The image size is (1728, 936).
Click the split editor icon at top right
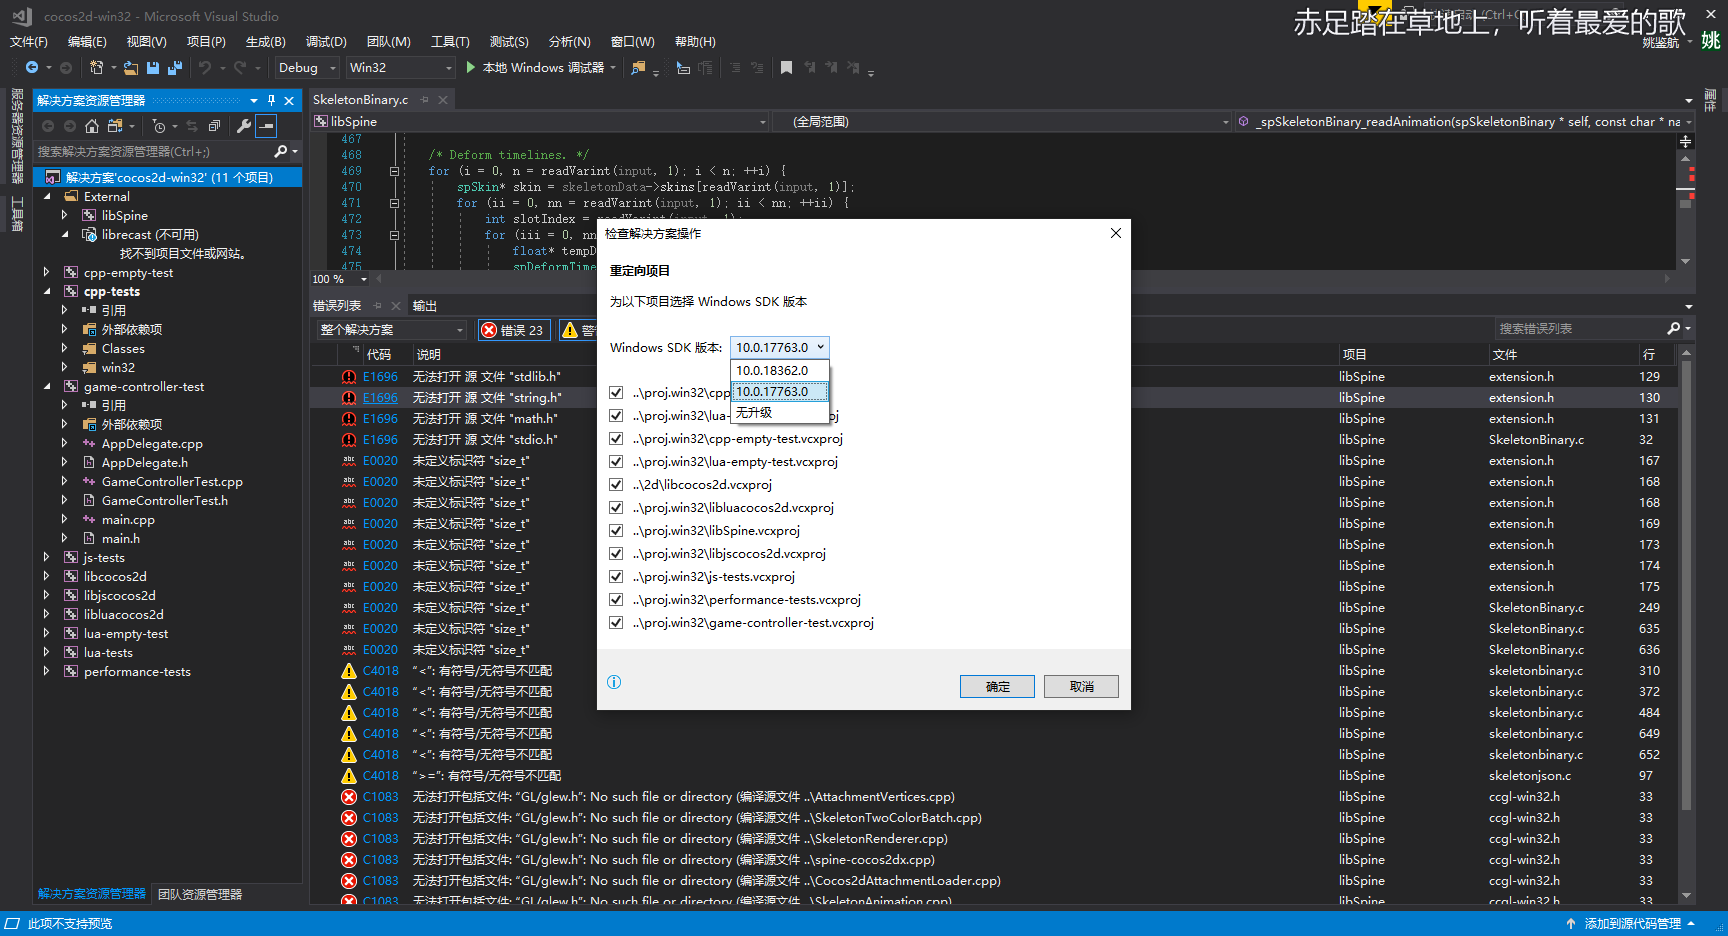[1686, 142]
